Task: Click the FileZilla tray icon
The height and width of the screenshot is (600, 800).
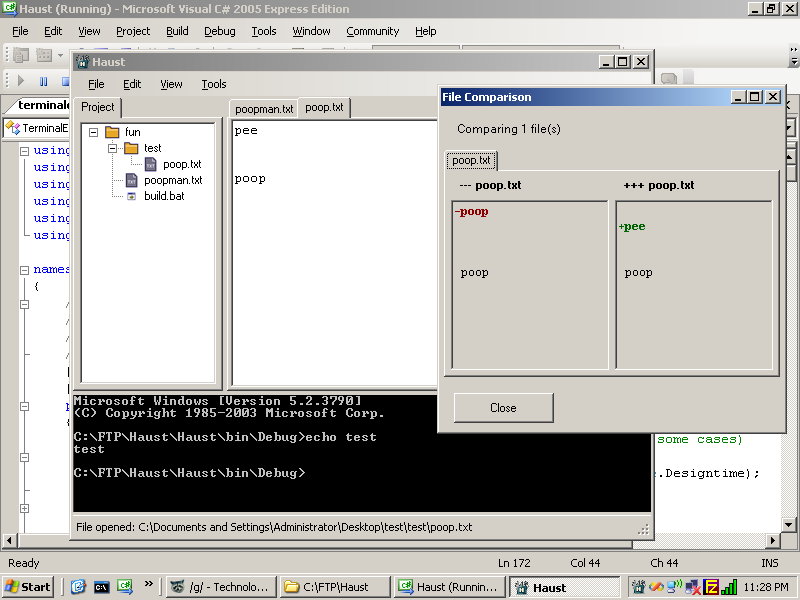Action: coord(711,587)
